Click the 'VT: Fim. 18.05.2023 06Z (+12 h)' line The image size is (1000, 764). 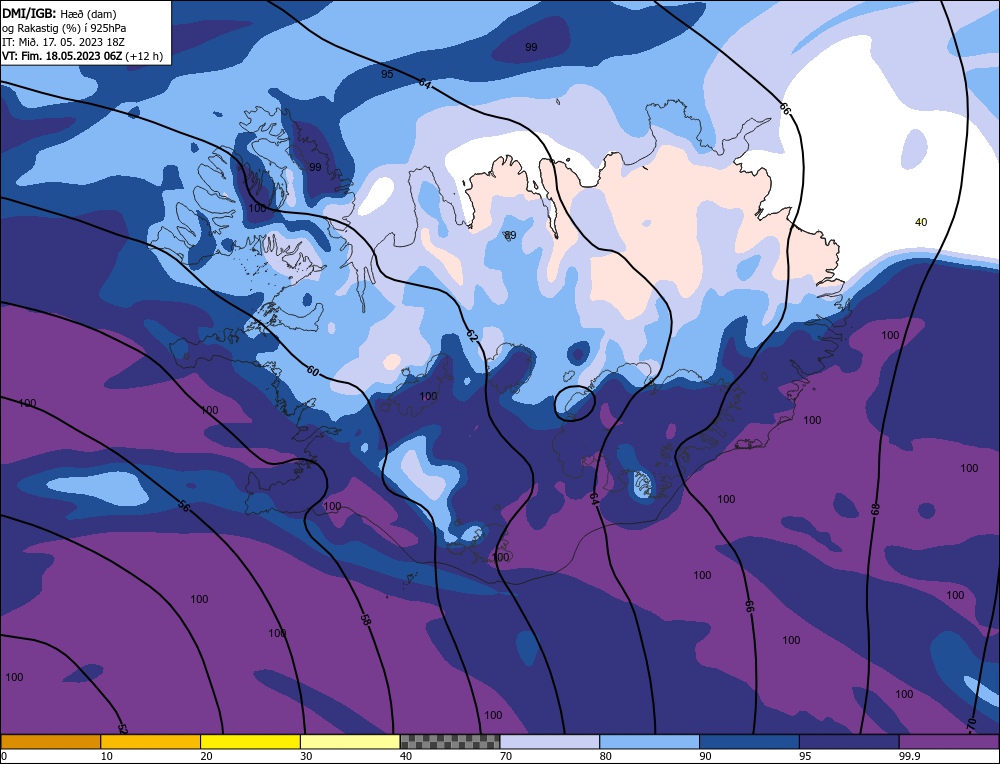[x=82, y=56]
